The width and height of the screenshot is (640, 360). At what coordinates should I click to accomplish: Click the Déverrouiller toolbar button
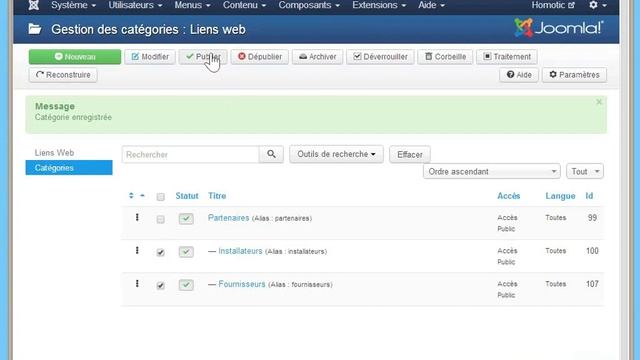(380, 57)
